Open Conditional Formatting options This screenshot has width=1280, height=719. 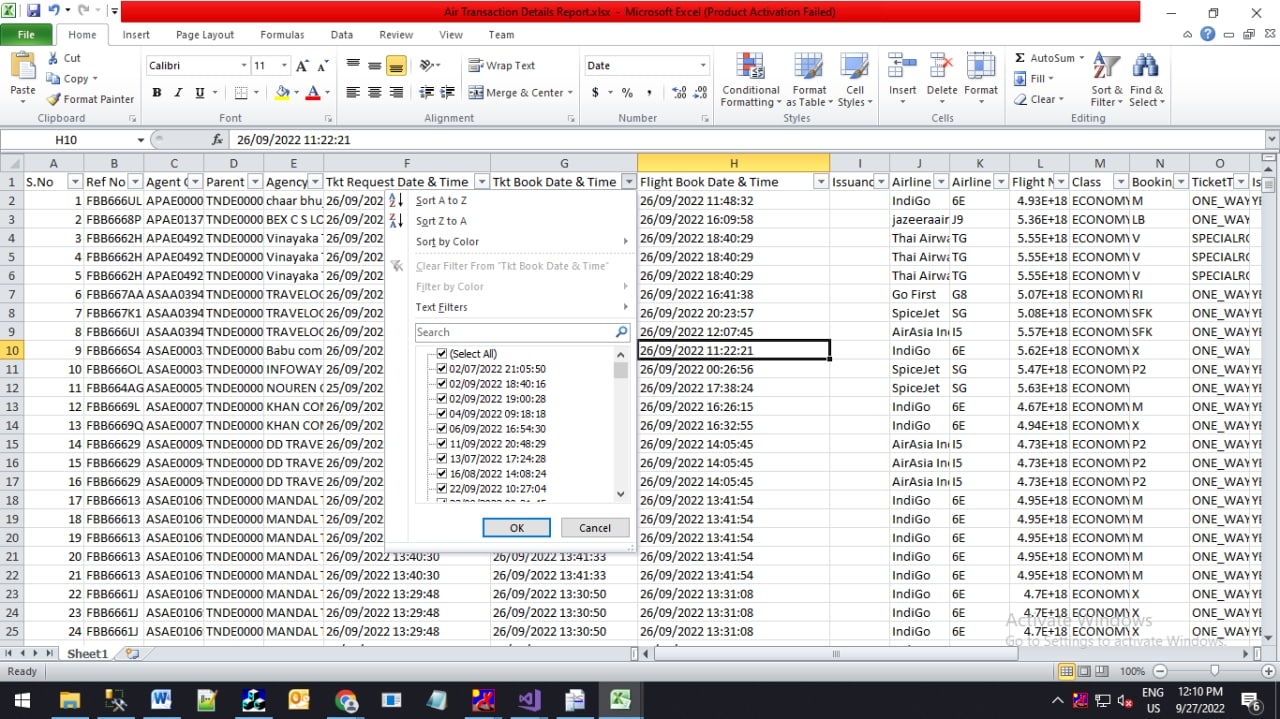point(750,80)
